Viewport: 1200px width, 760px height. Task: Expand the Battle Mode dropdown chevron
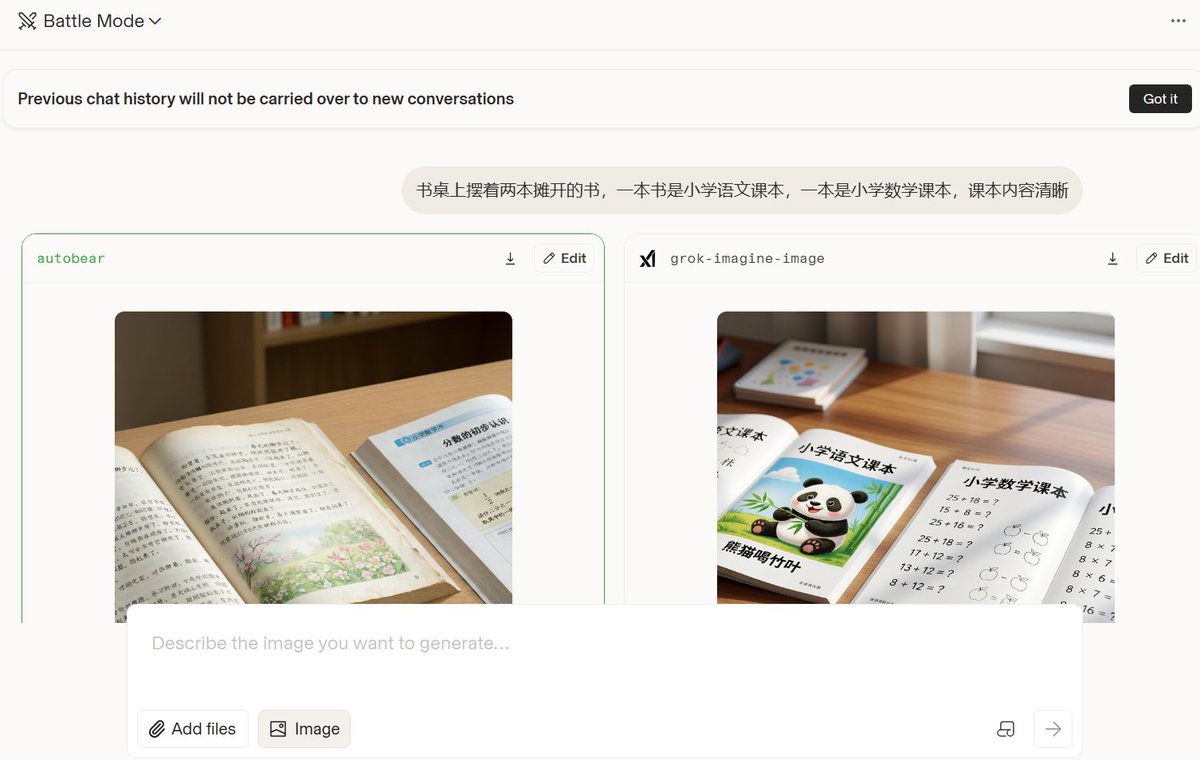155,21
